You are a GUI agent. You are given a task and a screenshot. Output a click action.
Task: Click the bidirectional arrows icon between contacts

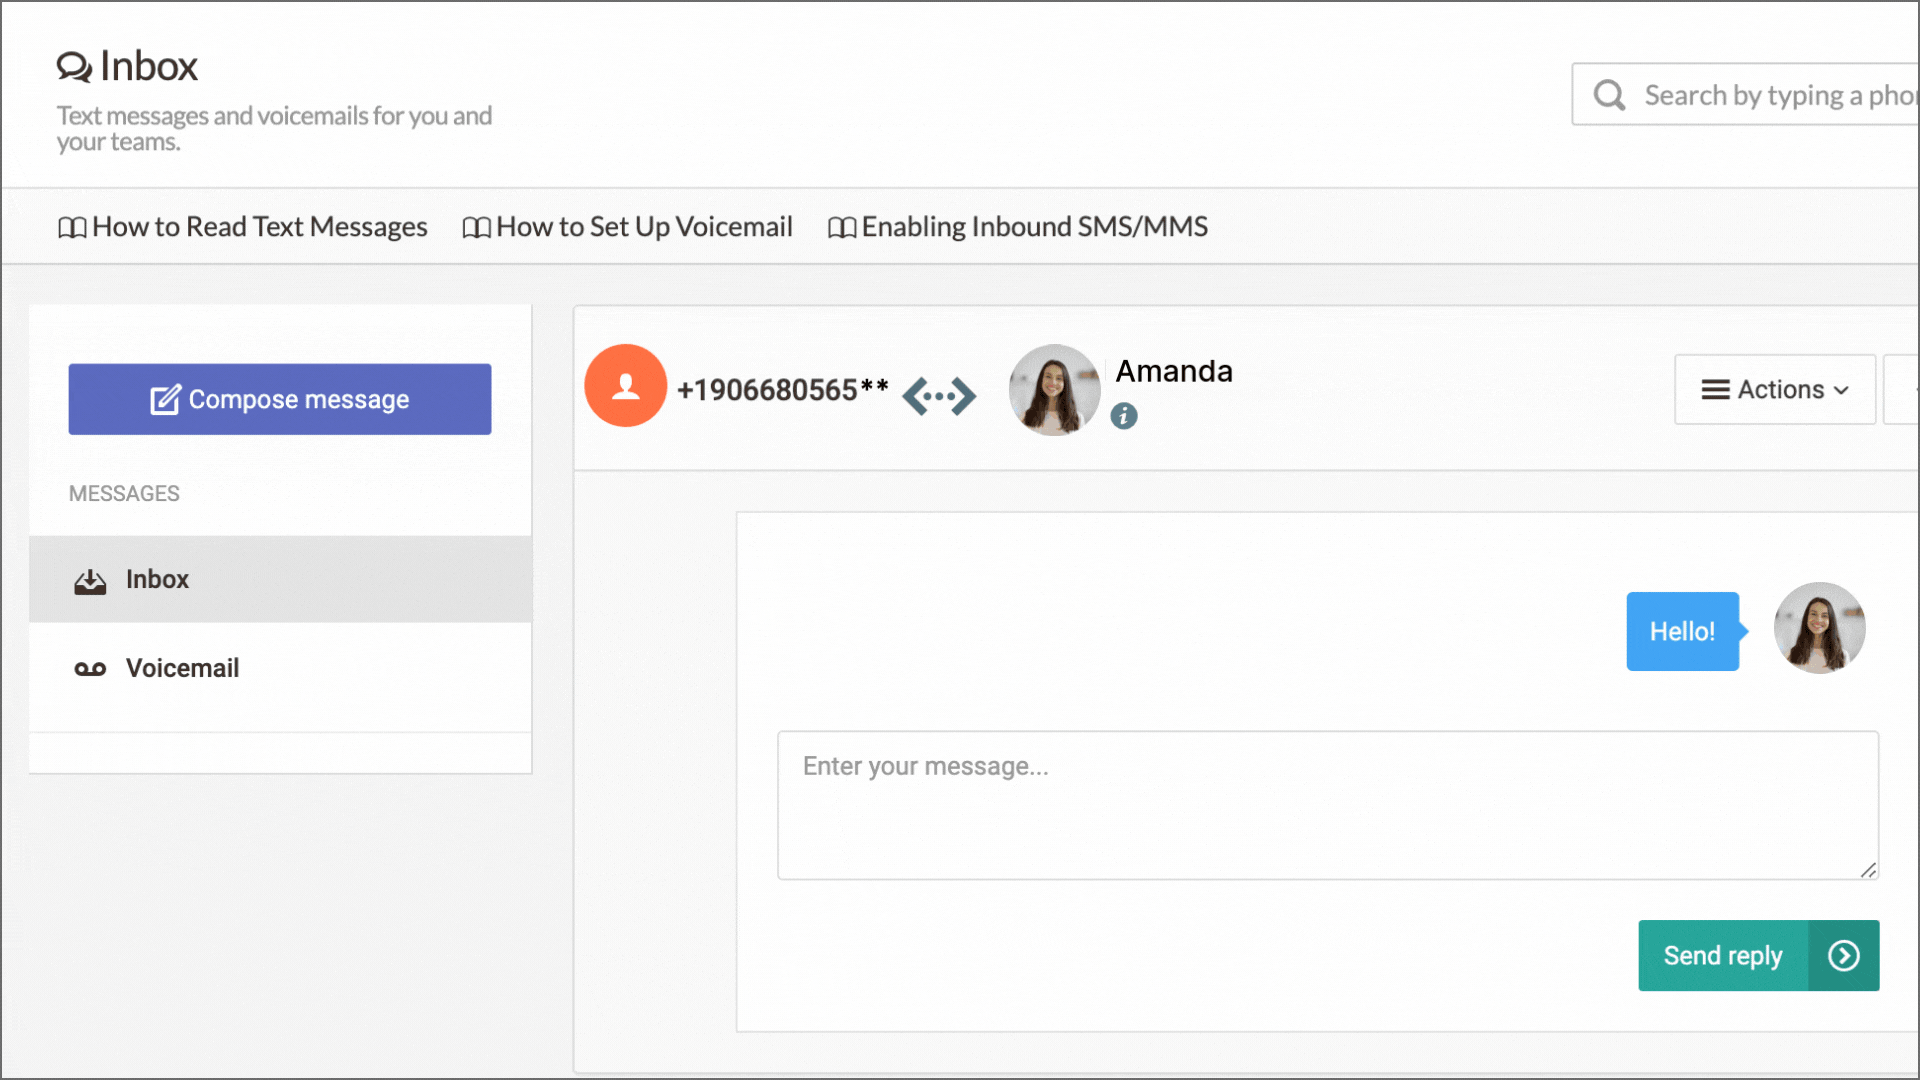938,396
